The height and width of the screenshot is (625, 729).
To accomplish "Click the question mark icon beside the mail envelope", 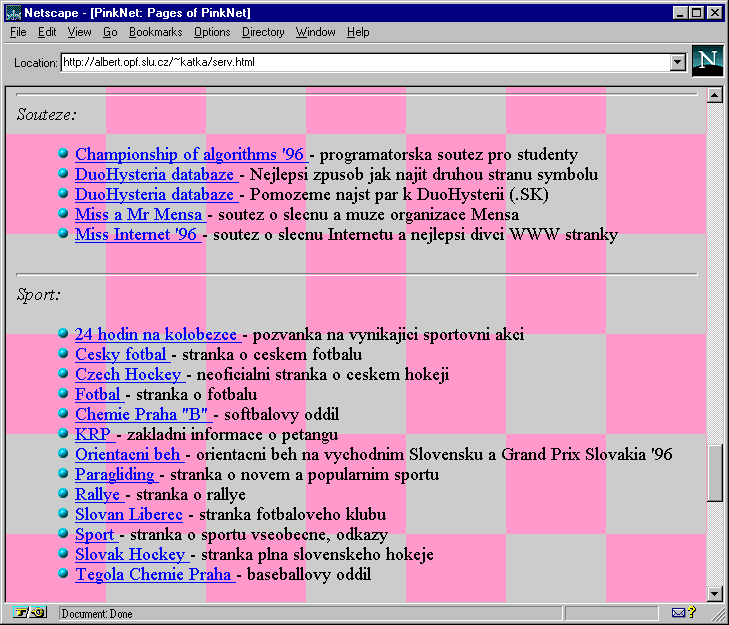I will coord(692,612).
